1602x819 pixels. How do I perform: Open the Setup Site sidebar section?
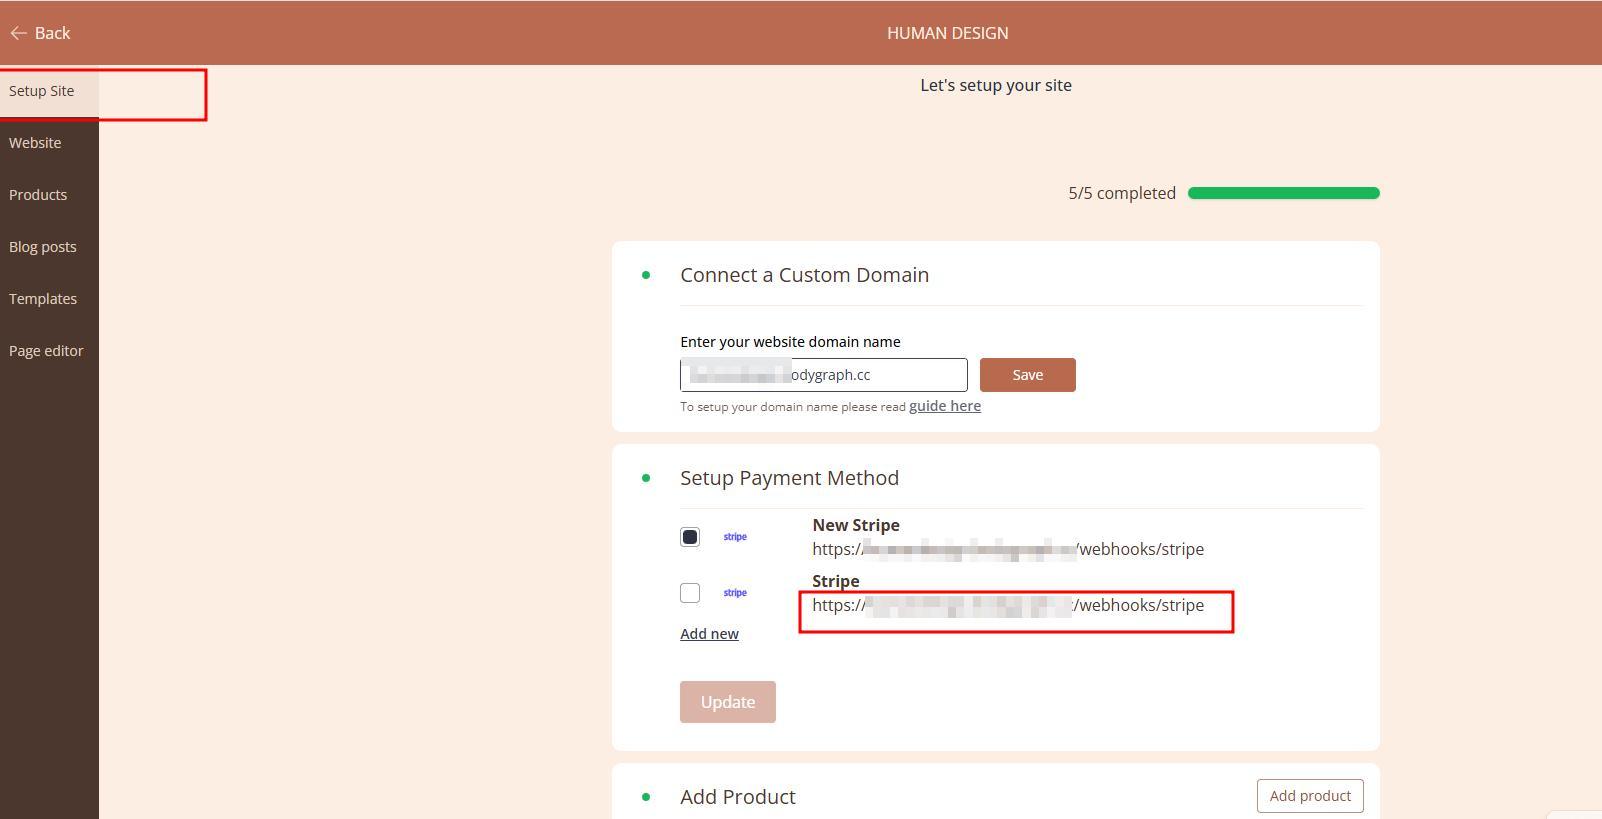tap(42, 91)
